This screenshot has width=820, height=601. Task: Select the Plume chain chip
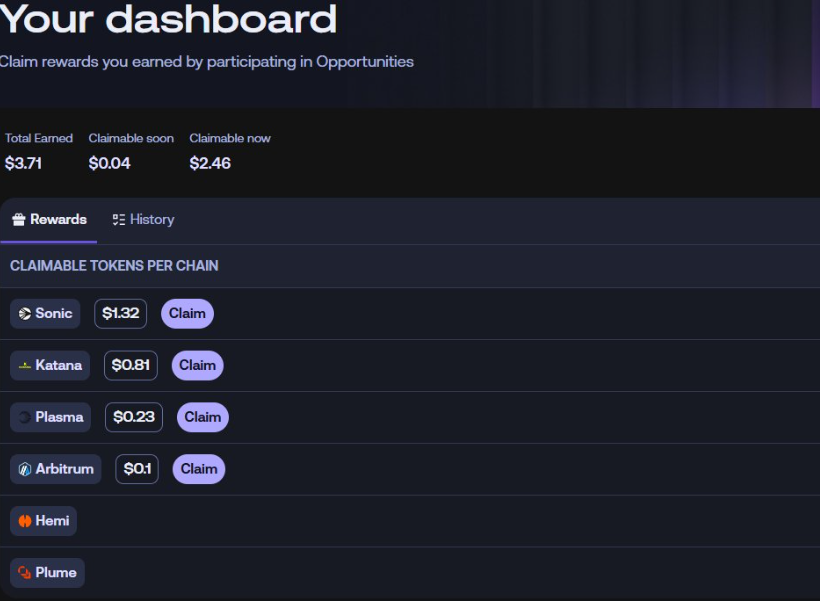click(x=48, y=573)
